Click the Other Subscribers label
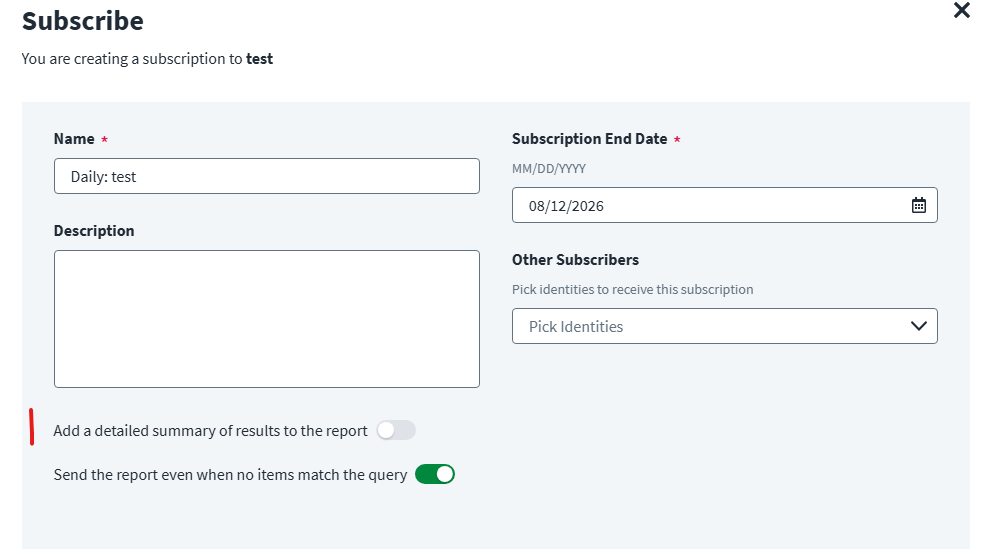Viewport: 984px width, 549px height. (x=575, y=260)
